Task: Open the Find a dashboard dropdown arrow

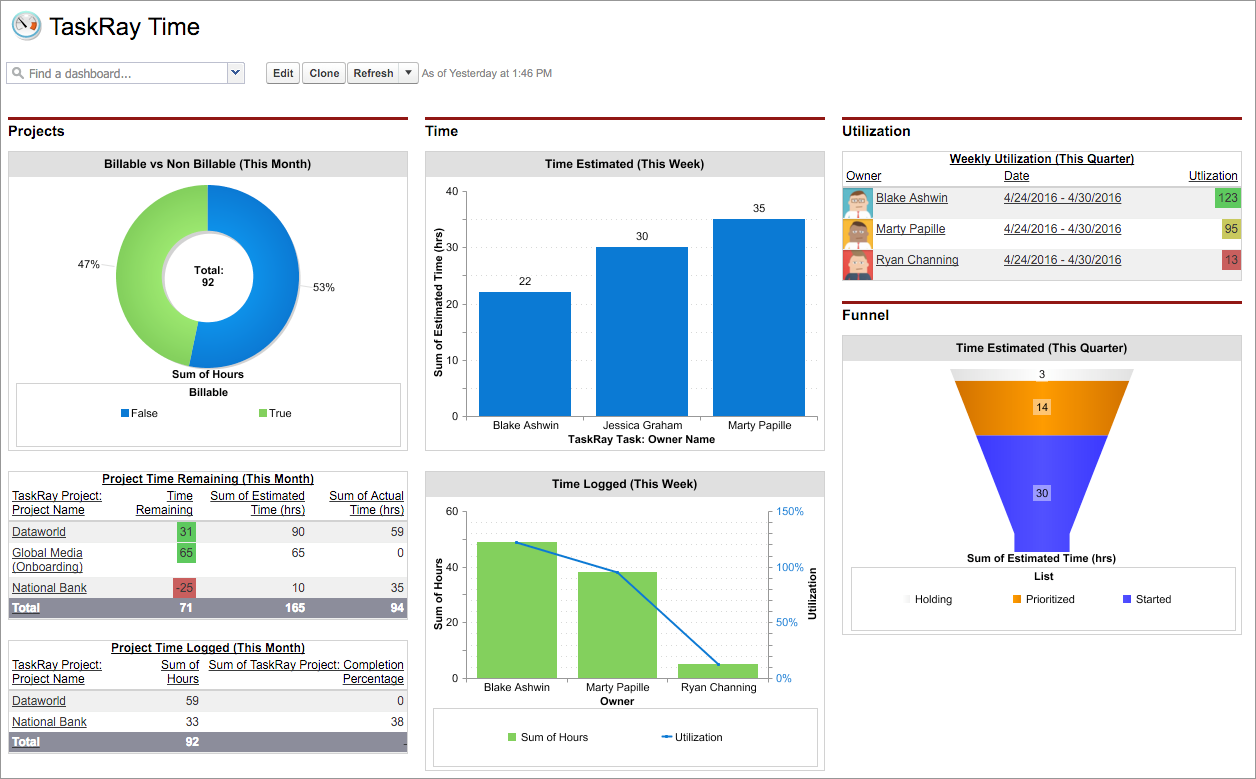Action: [x=236, y=73]
